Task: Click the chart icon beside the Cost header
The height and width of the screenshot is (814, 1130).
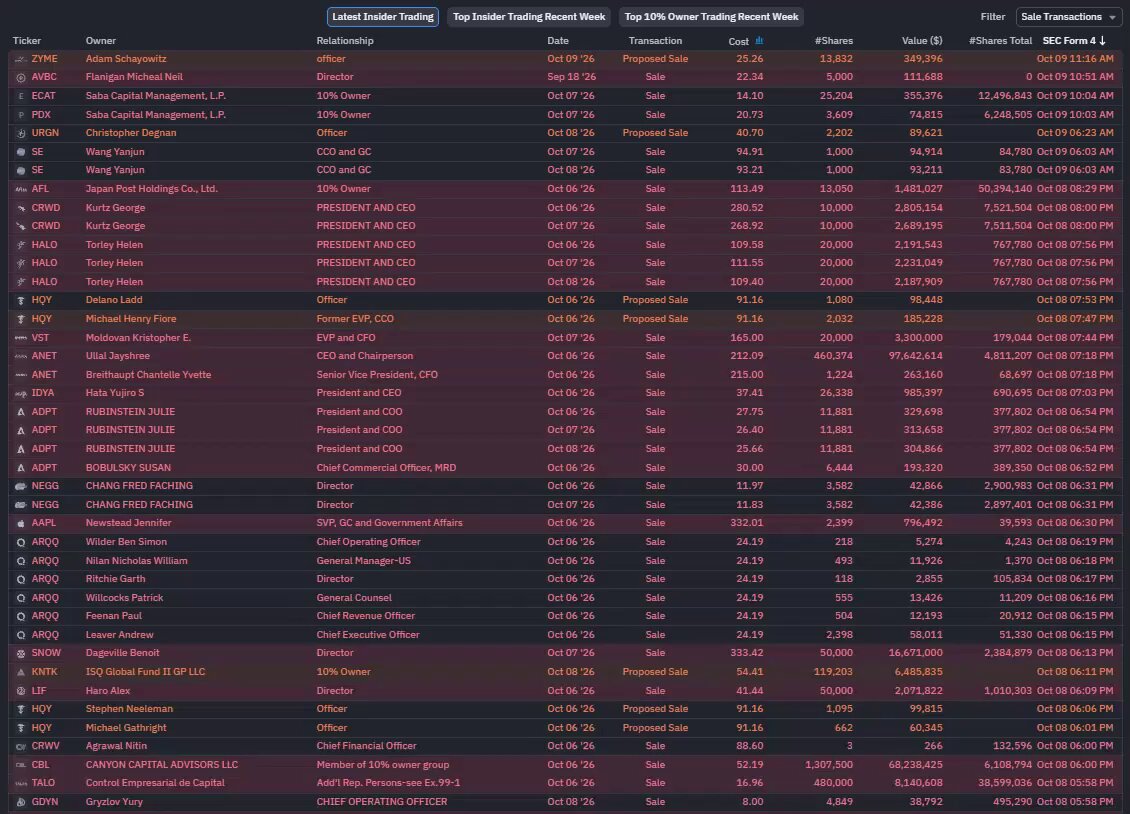Action: [759, 41]
